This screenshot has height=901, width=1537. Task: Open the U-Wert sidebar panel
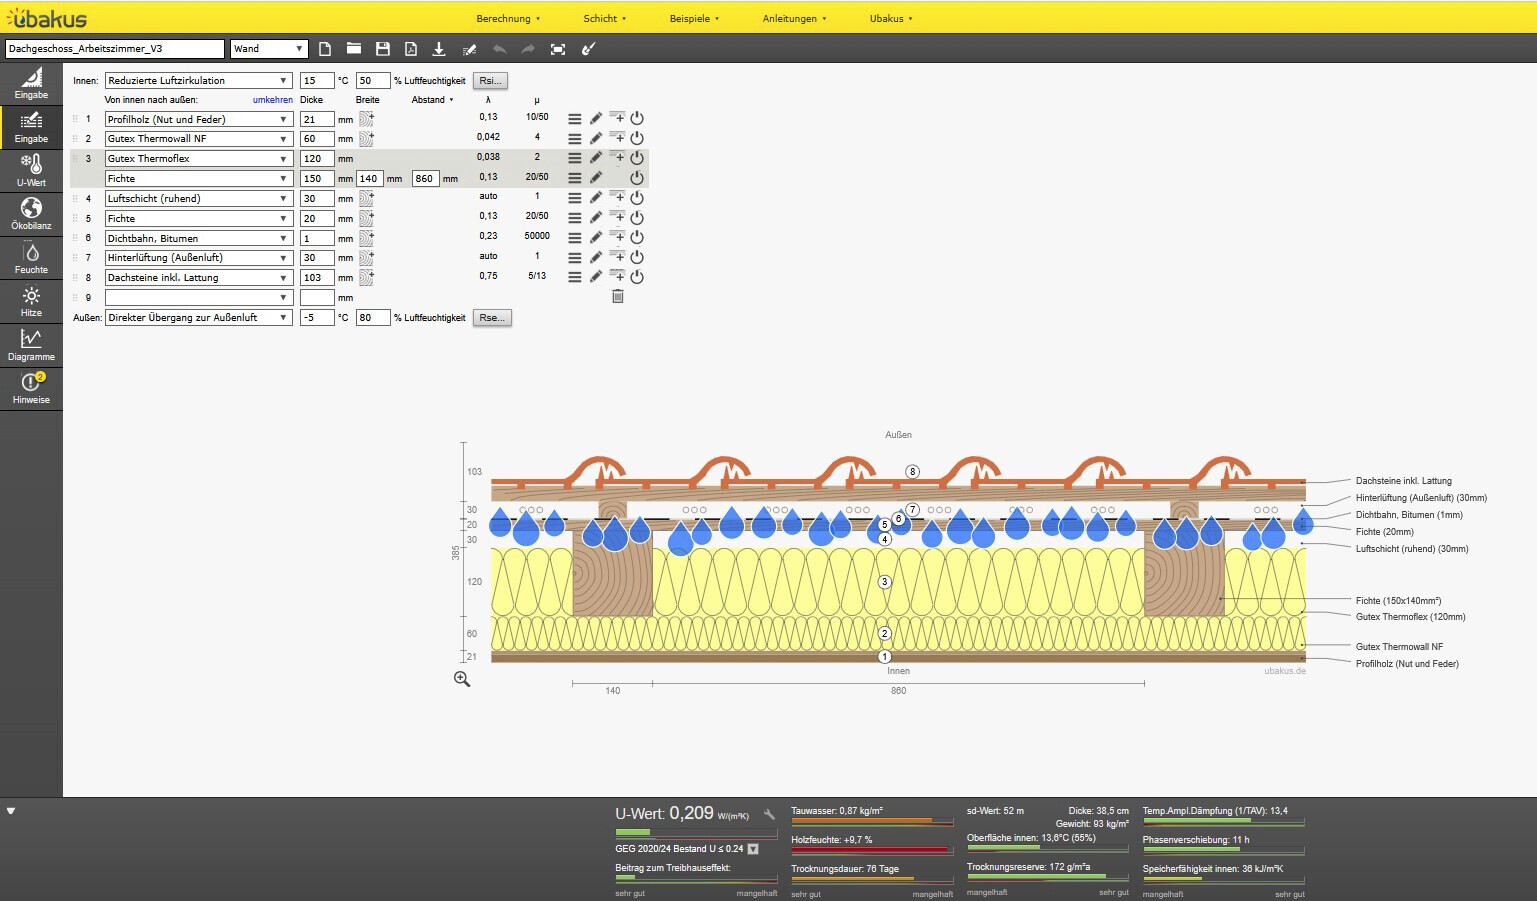pyautogui.click(x=31, y=170)
